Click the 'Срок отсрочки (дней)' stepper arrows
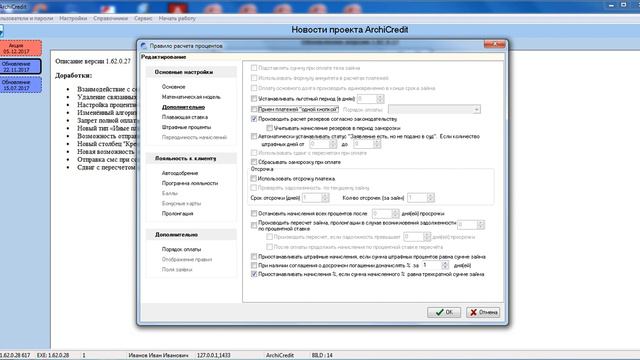The height and width of the screenshot is (360, 640). 325,198
